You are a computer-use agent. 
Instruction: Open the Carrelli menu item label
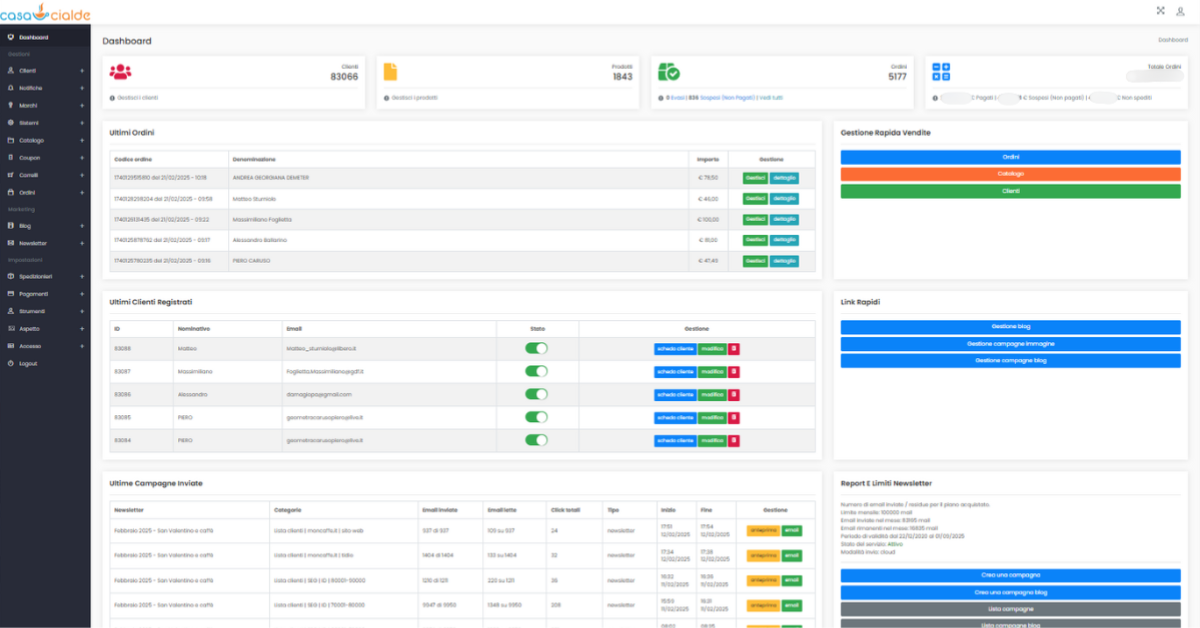coord(28,174)
